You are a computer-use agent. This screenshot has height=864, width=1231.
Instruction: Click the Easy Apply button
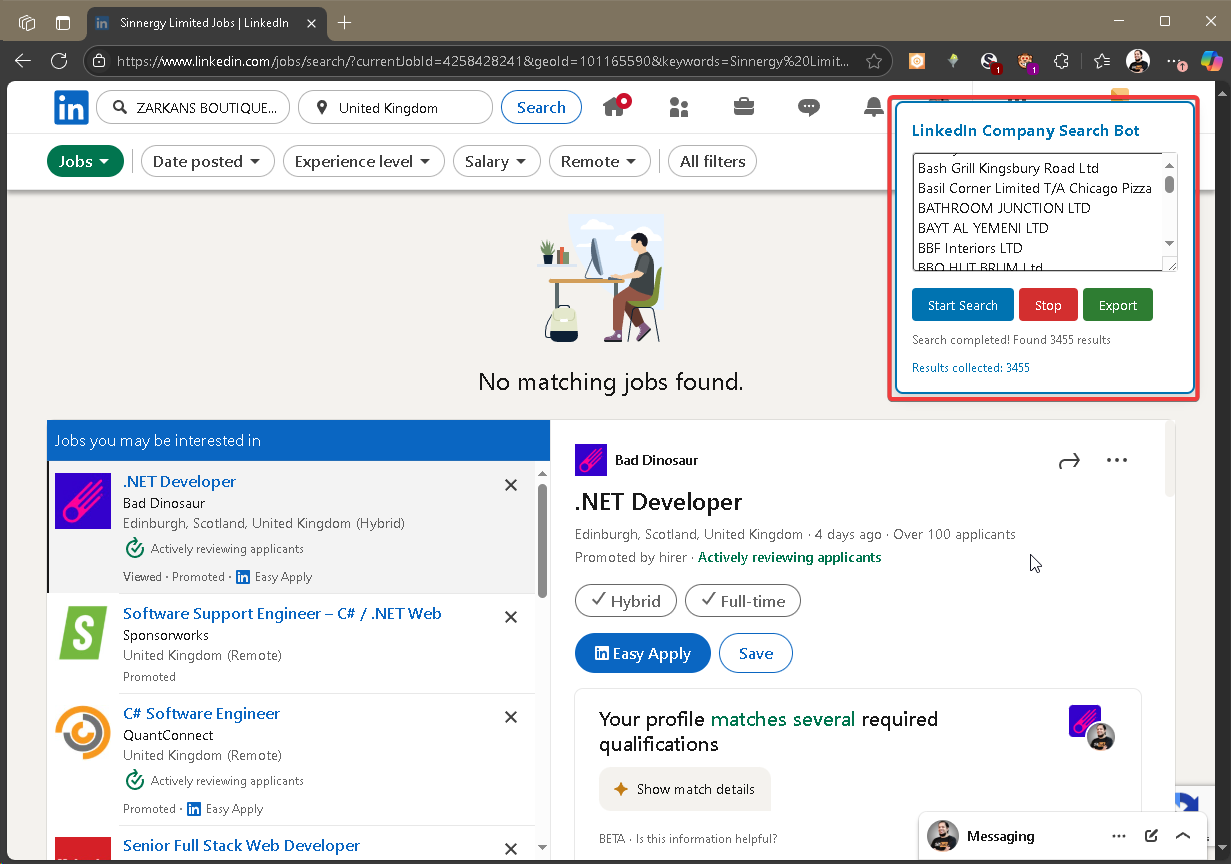click(643, 653)
